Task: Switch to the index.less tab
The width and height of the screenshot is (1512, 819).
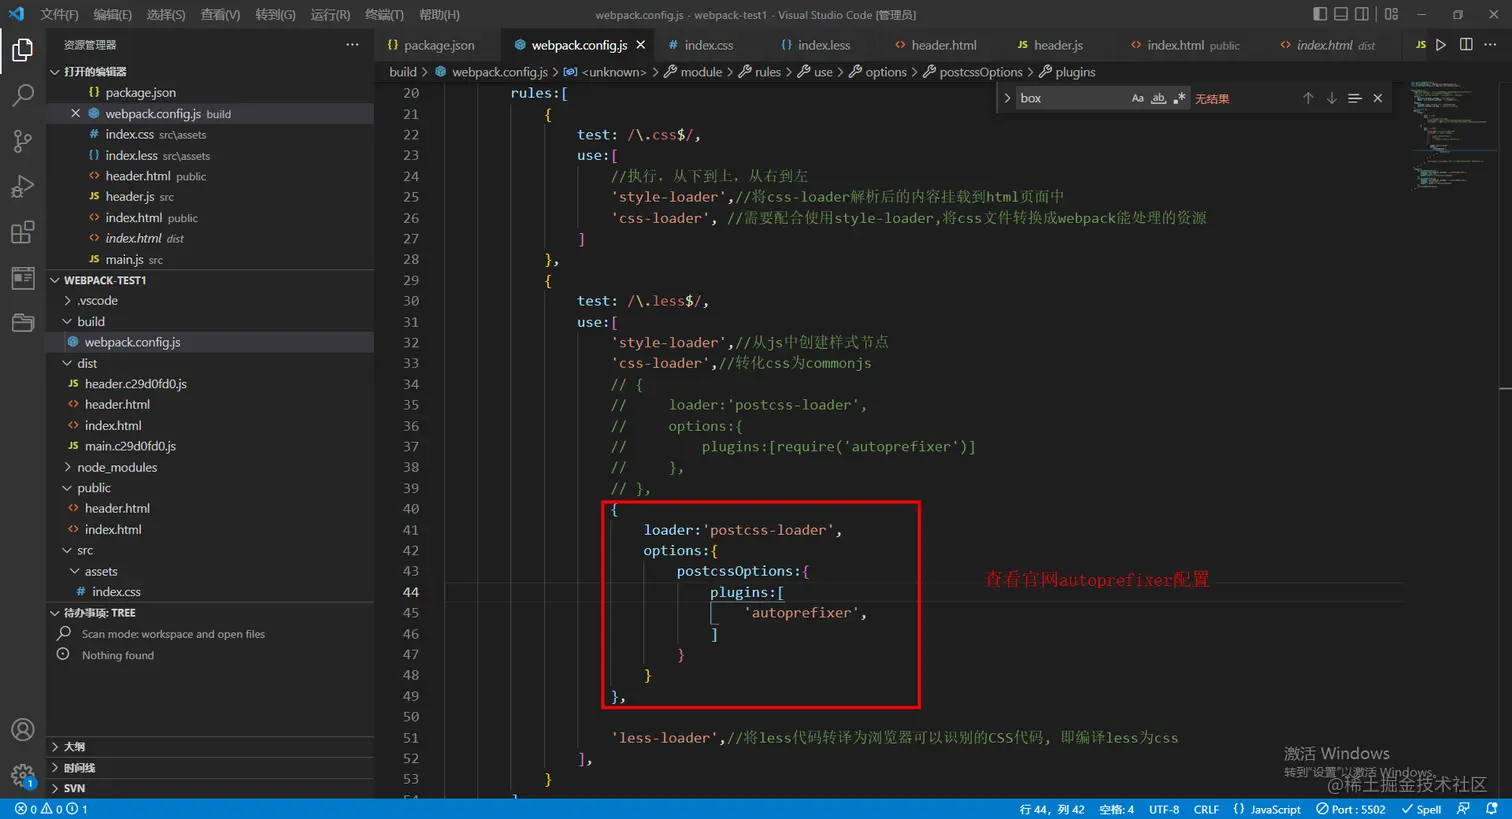Action: point(824,45)
